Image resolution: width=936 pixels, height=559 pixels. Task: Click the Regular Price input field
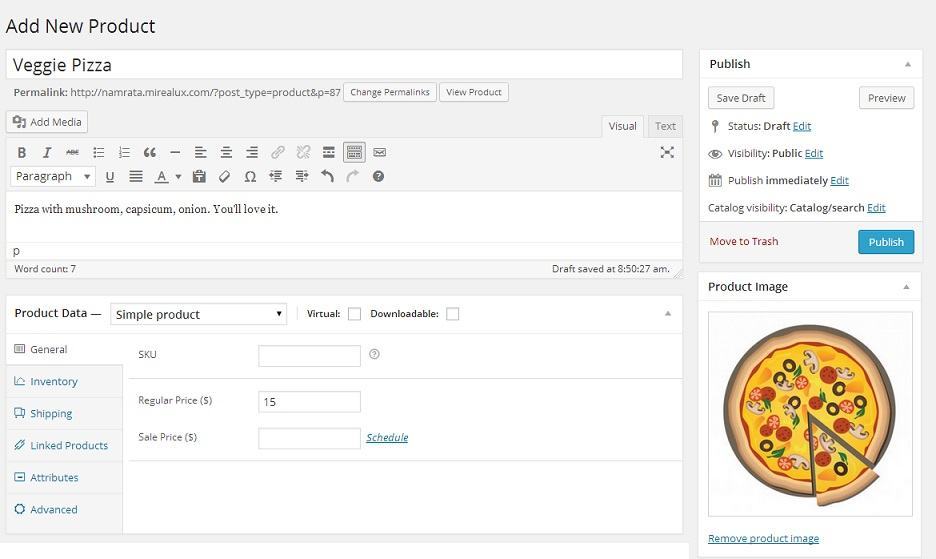click(x=309, y=402)
